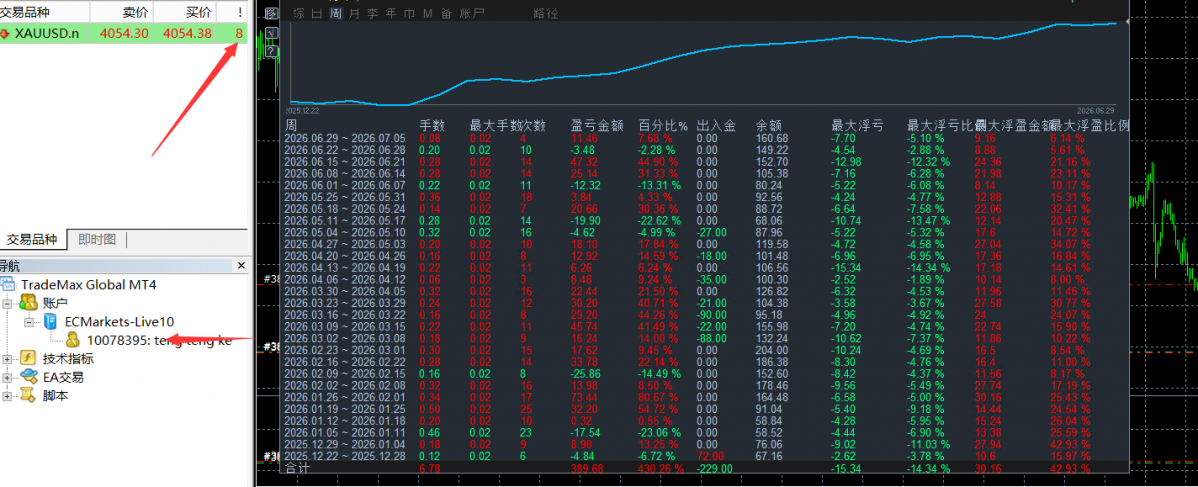Switch to the 即时图 tab
This screenshot has width=1198, height=487.
coord(97,239)
